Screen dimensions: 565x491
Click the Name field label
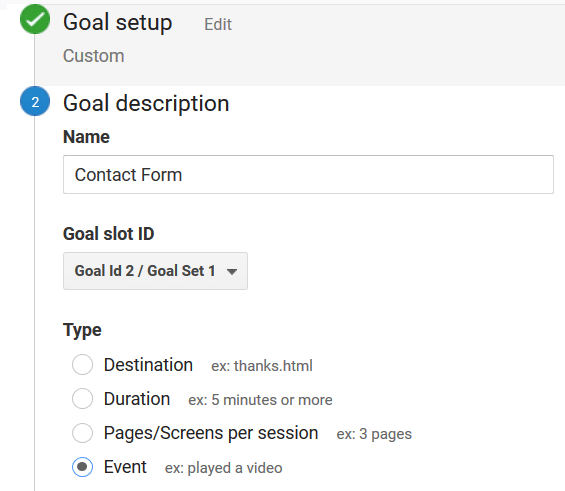[x=86, y=137]
